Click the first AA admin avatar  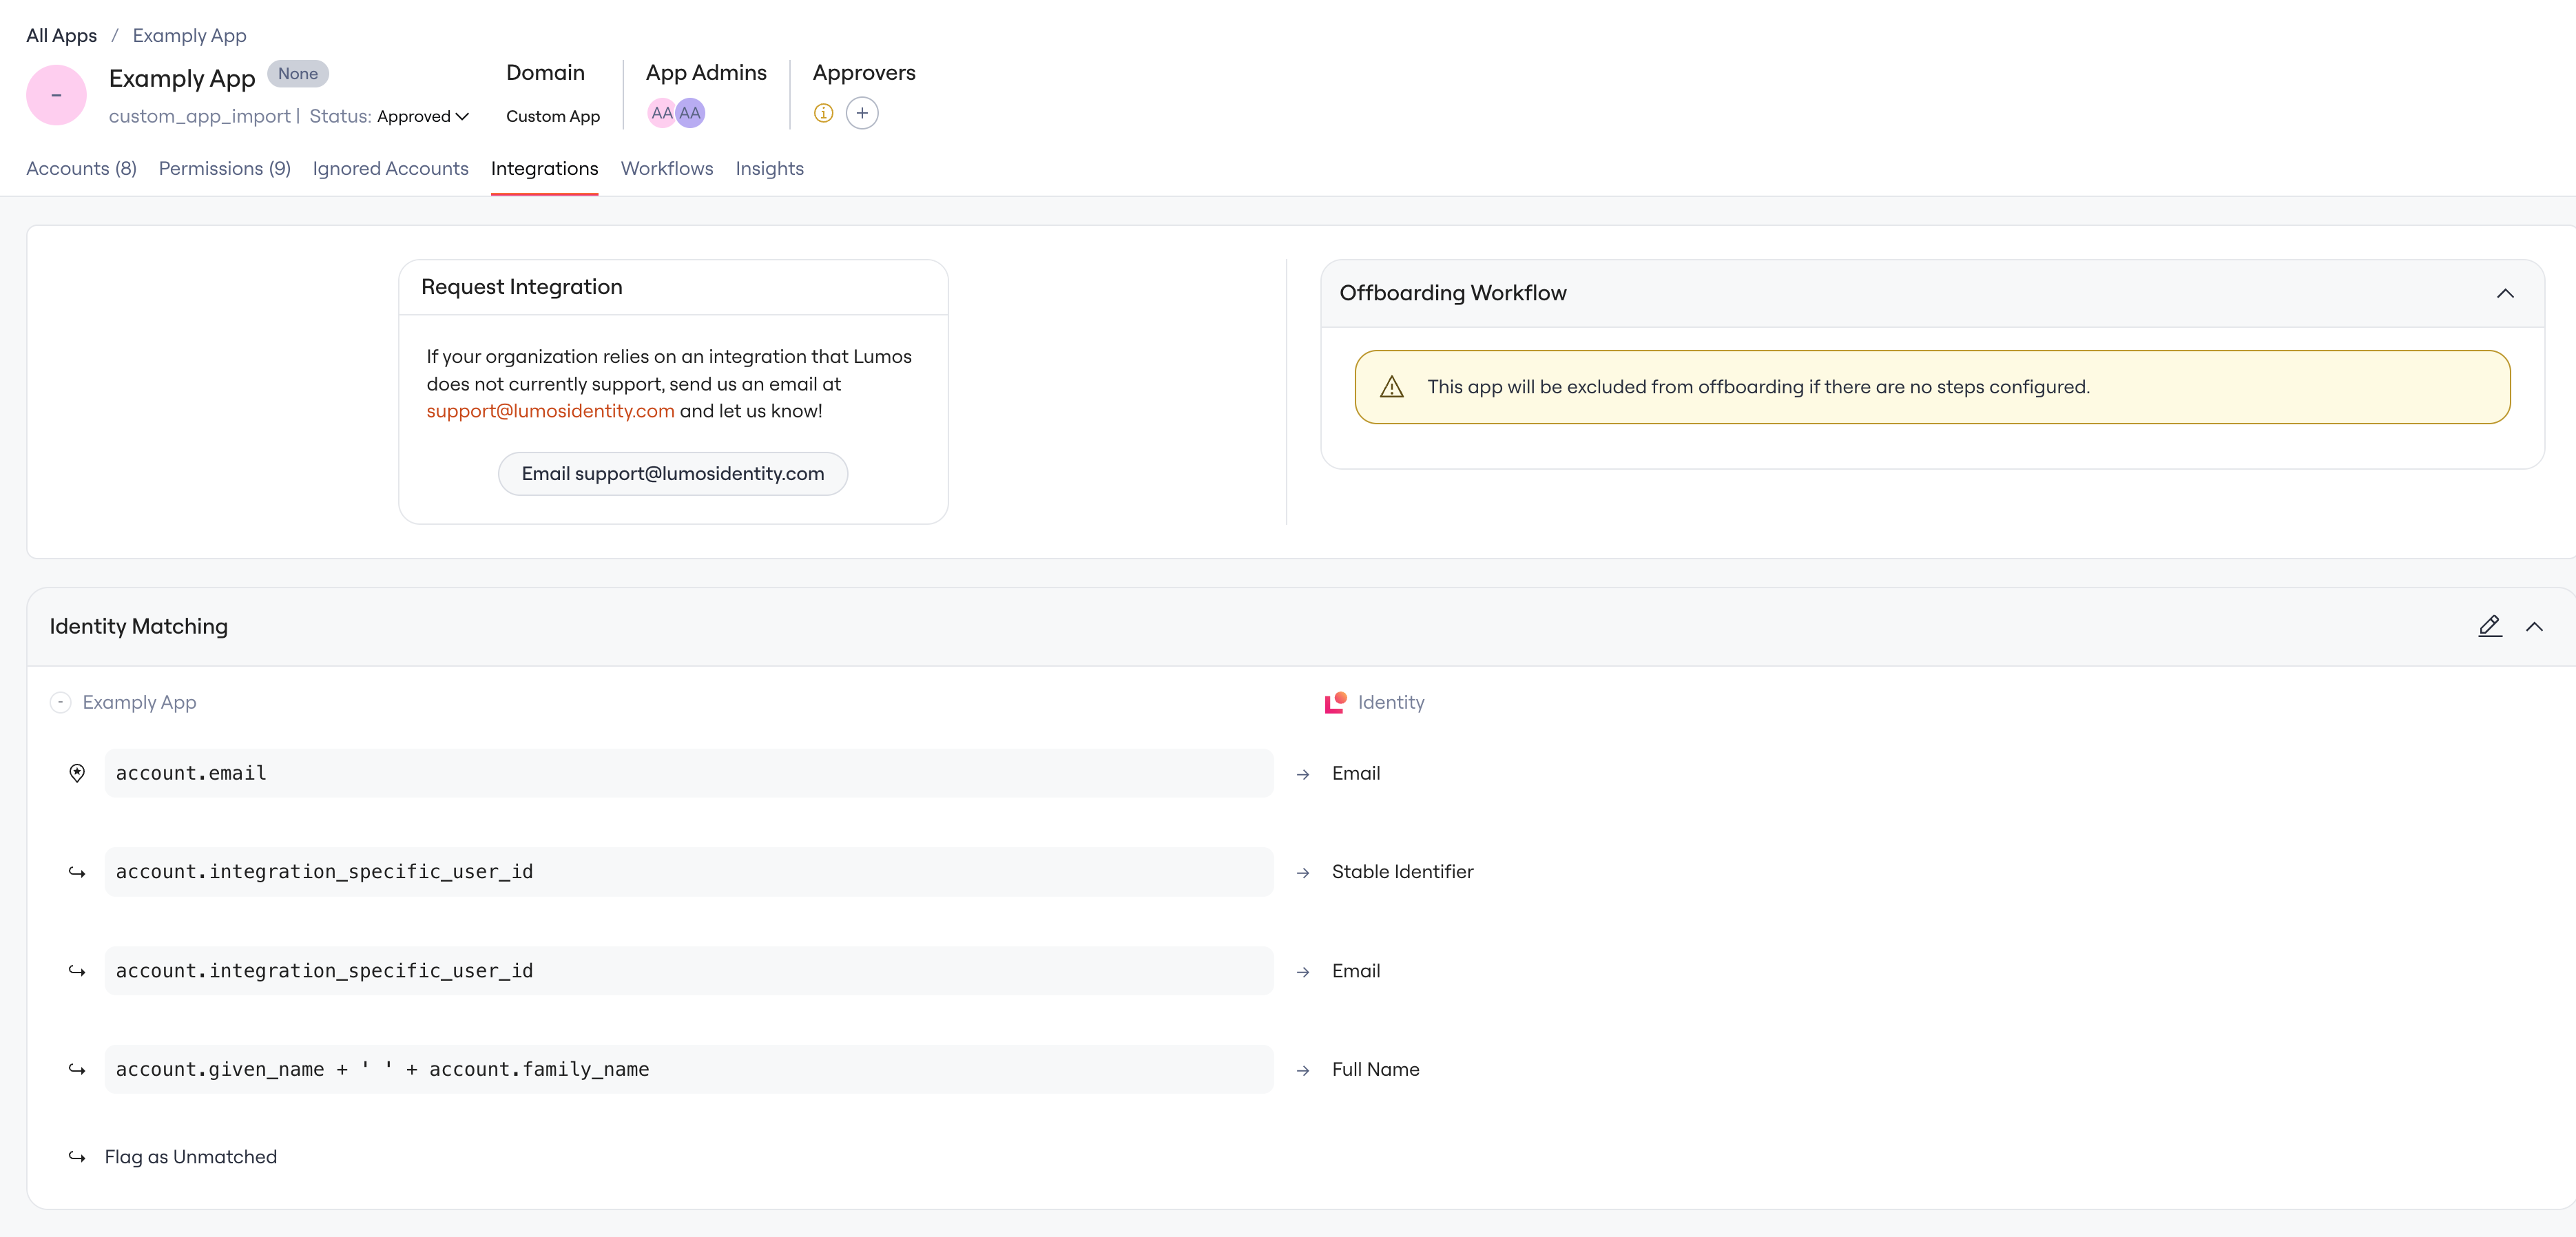click(661, 113)
